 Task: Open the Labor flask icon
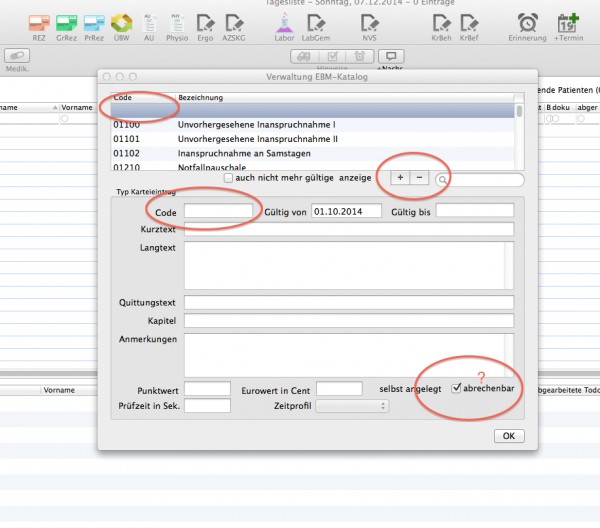tap(284, 24)
